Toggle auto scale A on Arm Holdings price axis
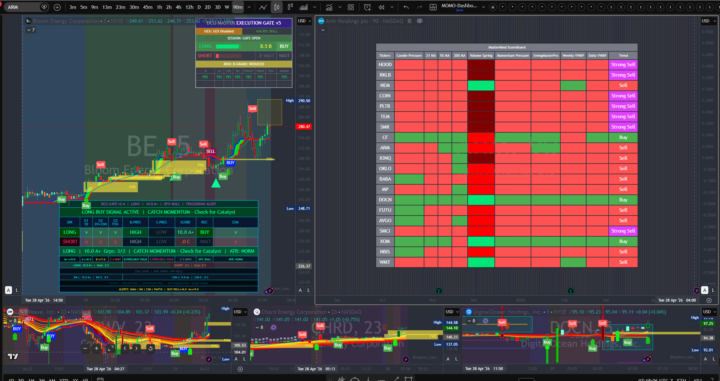720x381 pixels. (x=704, y=290)
